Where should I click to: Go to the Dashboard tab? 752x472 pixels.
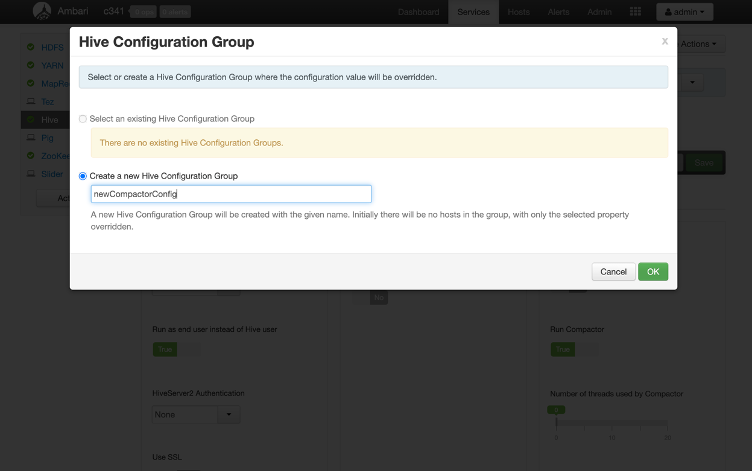point(418,12)
